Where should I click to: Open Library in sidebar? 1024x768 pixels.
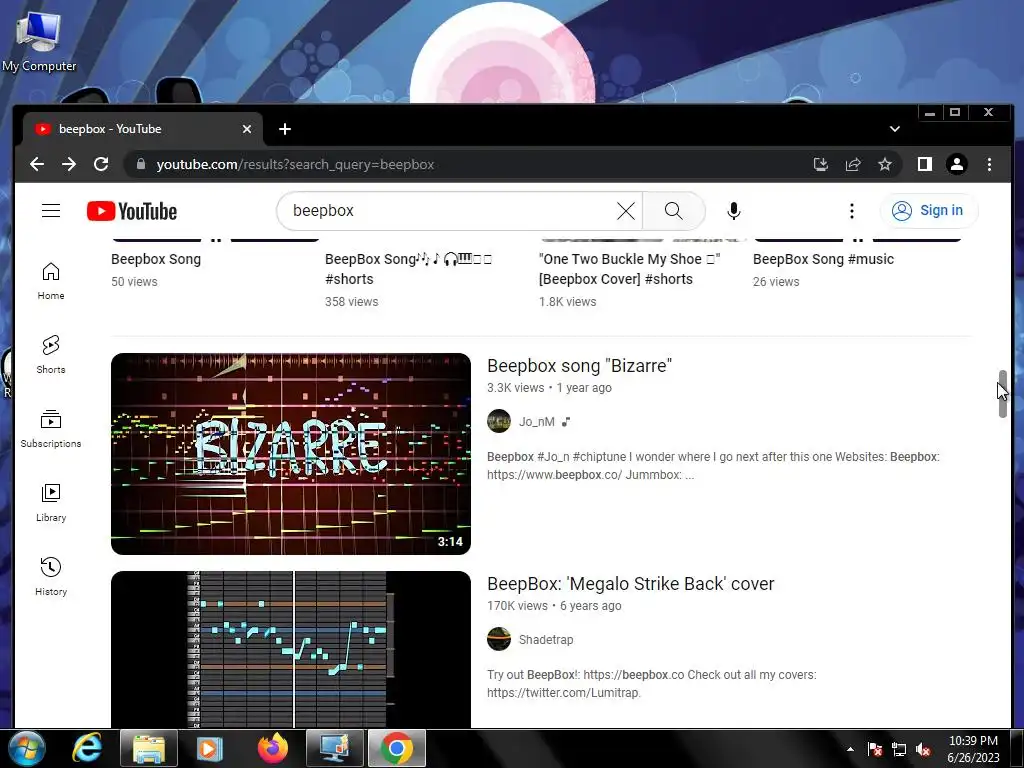pyautogui.click(x=51, y=502)
